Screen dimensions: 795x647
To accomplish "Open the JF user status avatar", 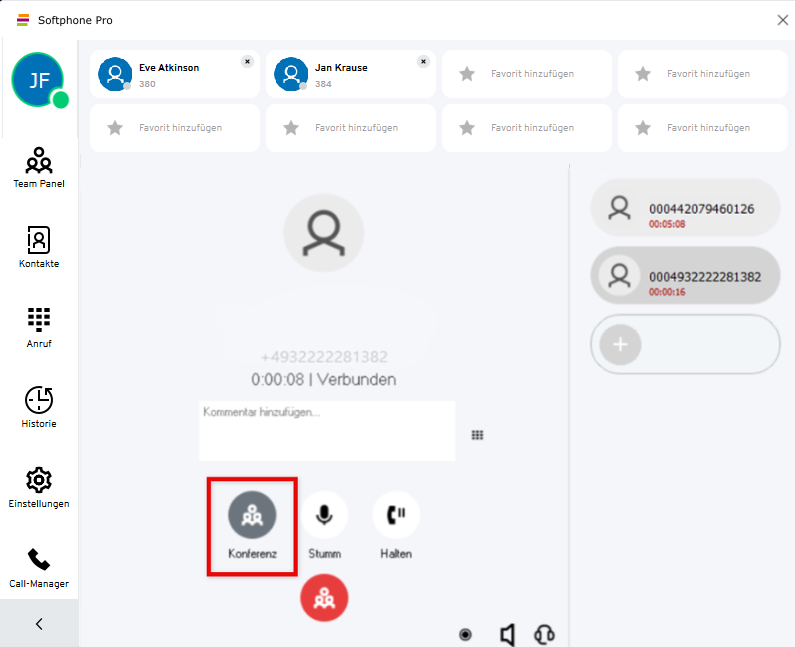I will click(x=38, y=79).
